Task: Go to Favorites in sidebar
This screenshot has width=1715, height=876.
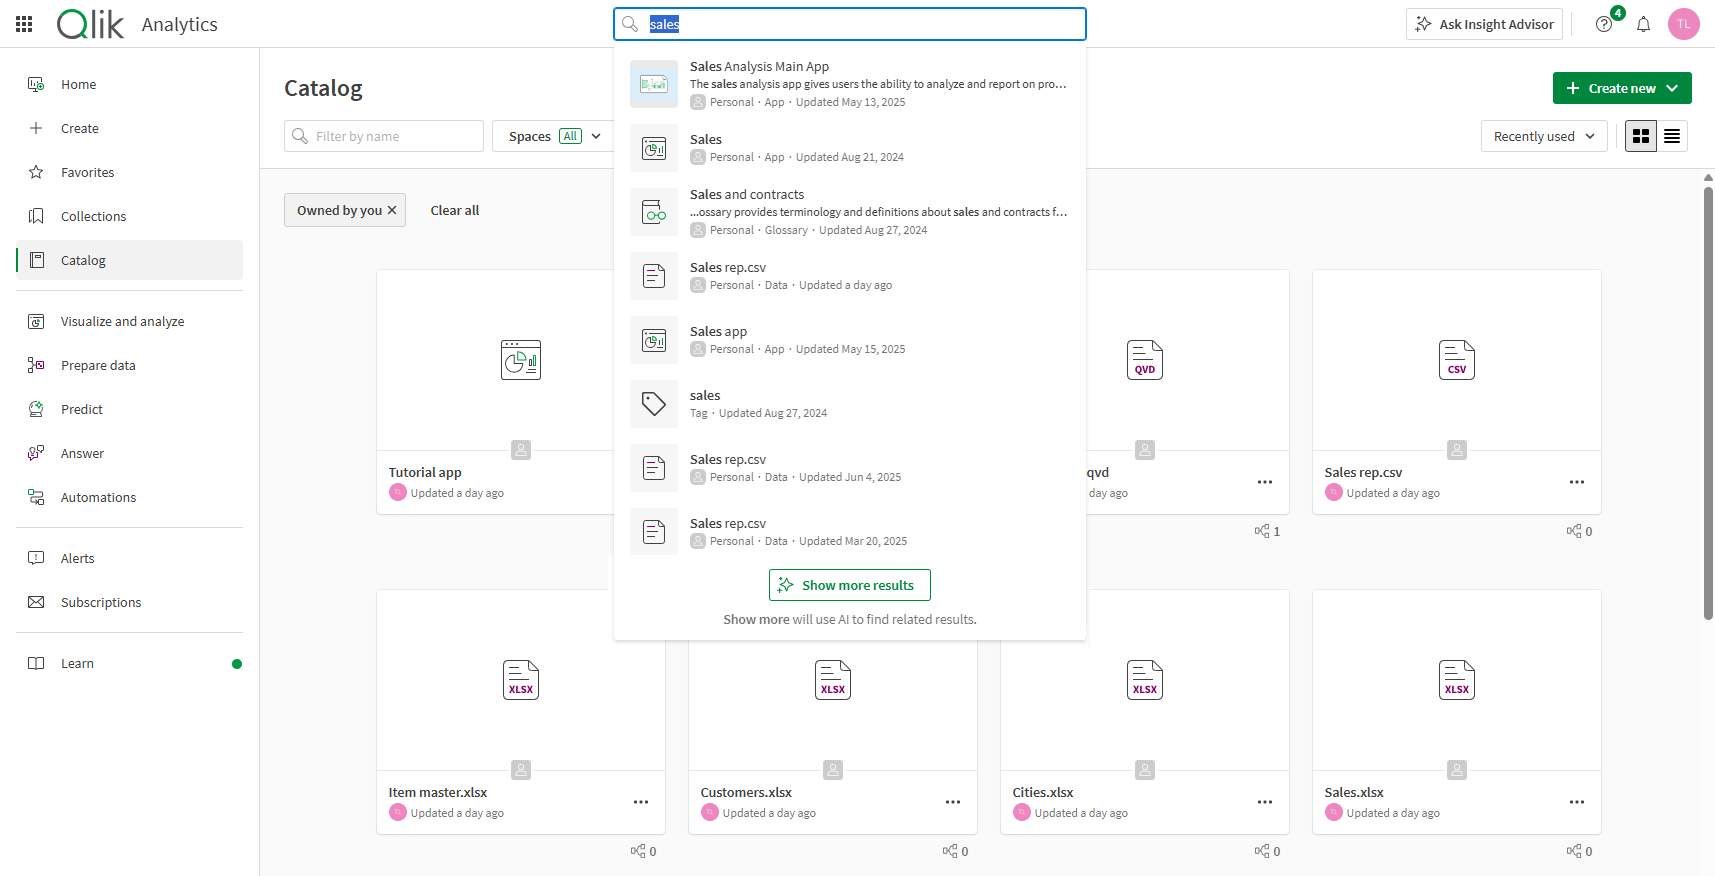Action: point(87,172)
